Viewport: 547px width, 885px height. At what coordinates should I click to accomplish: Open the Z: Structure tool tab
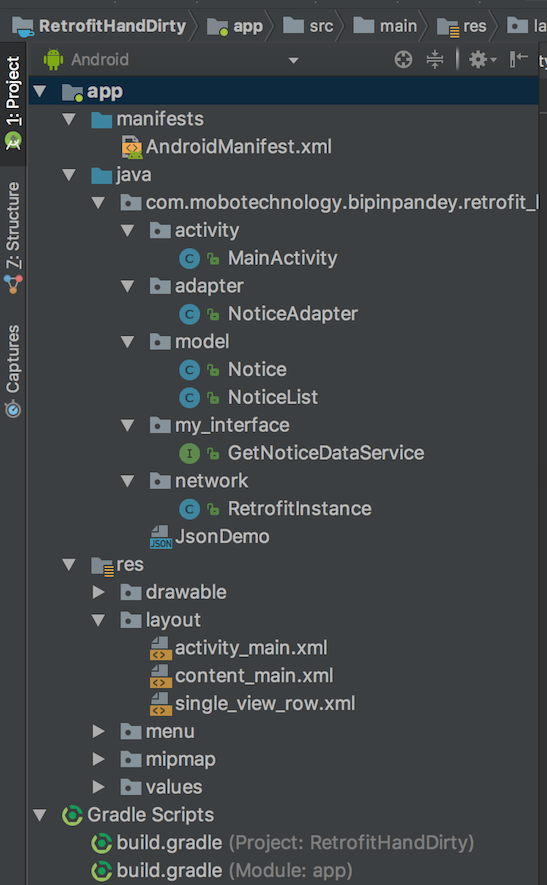point(12,237)
